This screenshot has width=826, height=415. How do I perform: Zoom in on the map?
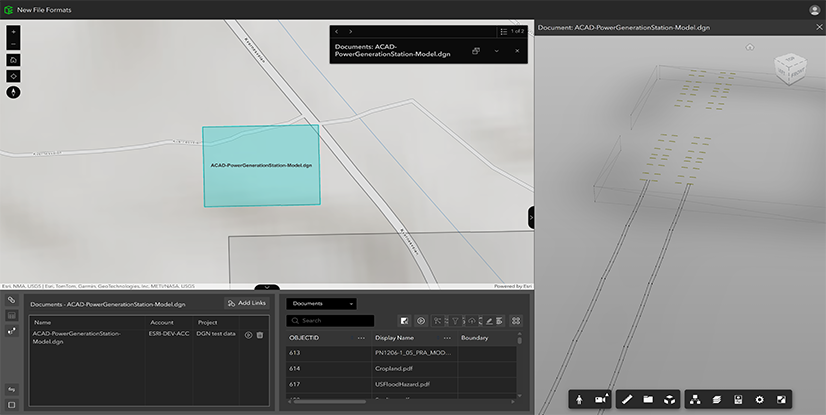(x=13, y=32)
